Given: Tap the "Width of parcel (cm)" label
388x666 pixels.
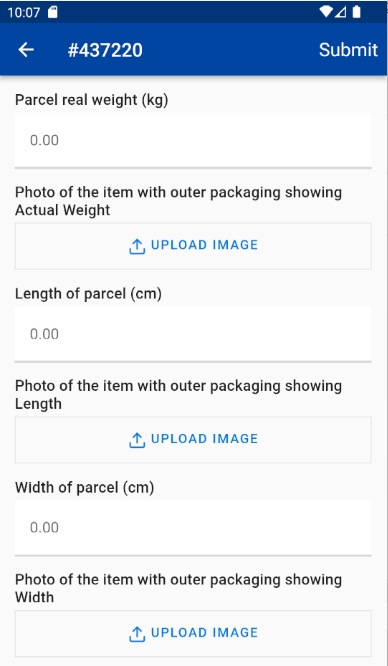Looking at the screenshot, I should click(85, 488).
